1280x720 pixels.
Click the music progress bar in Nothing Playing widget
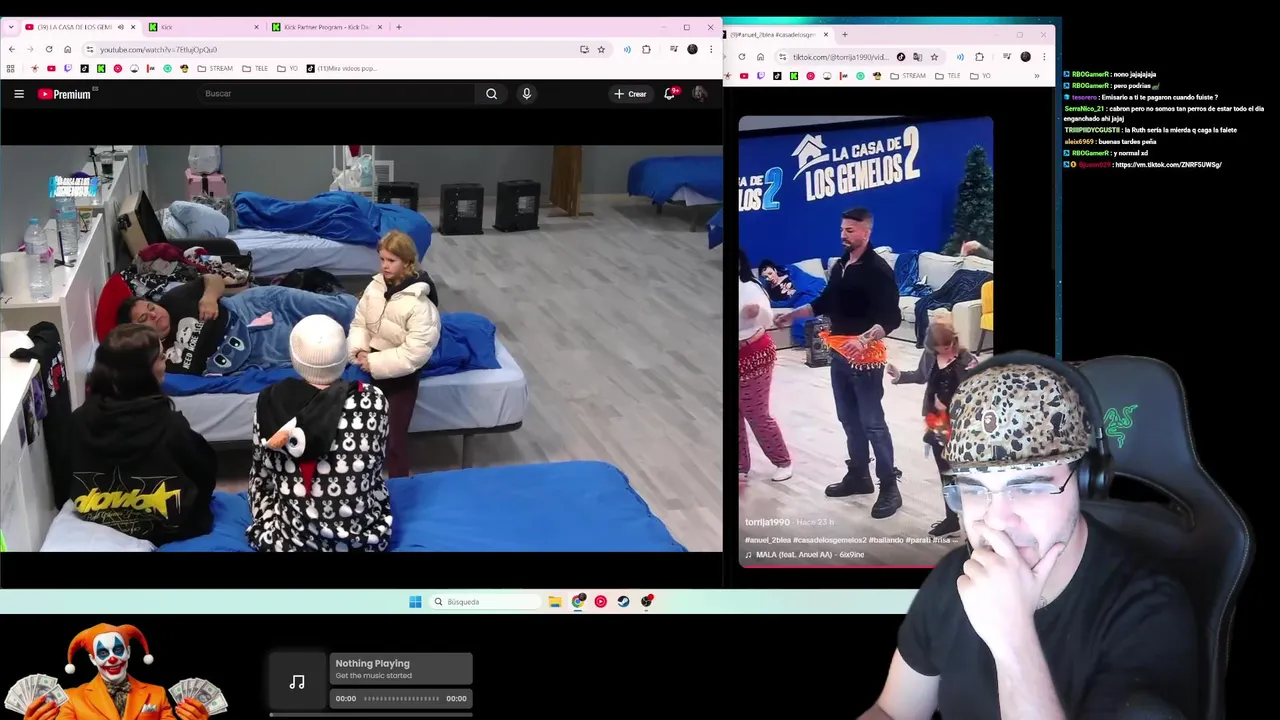pyautogui.click(x=401, y=699)
